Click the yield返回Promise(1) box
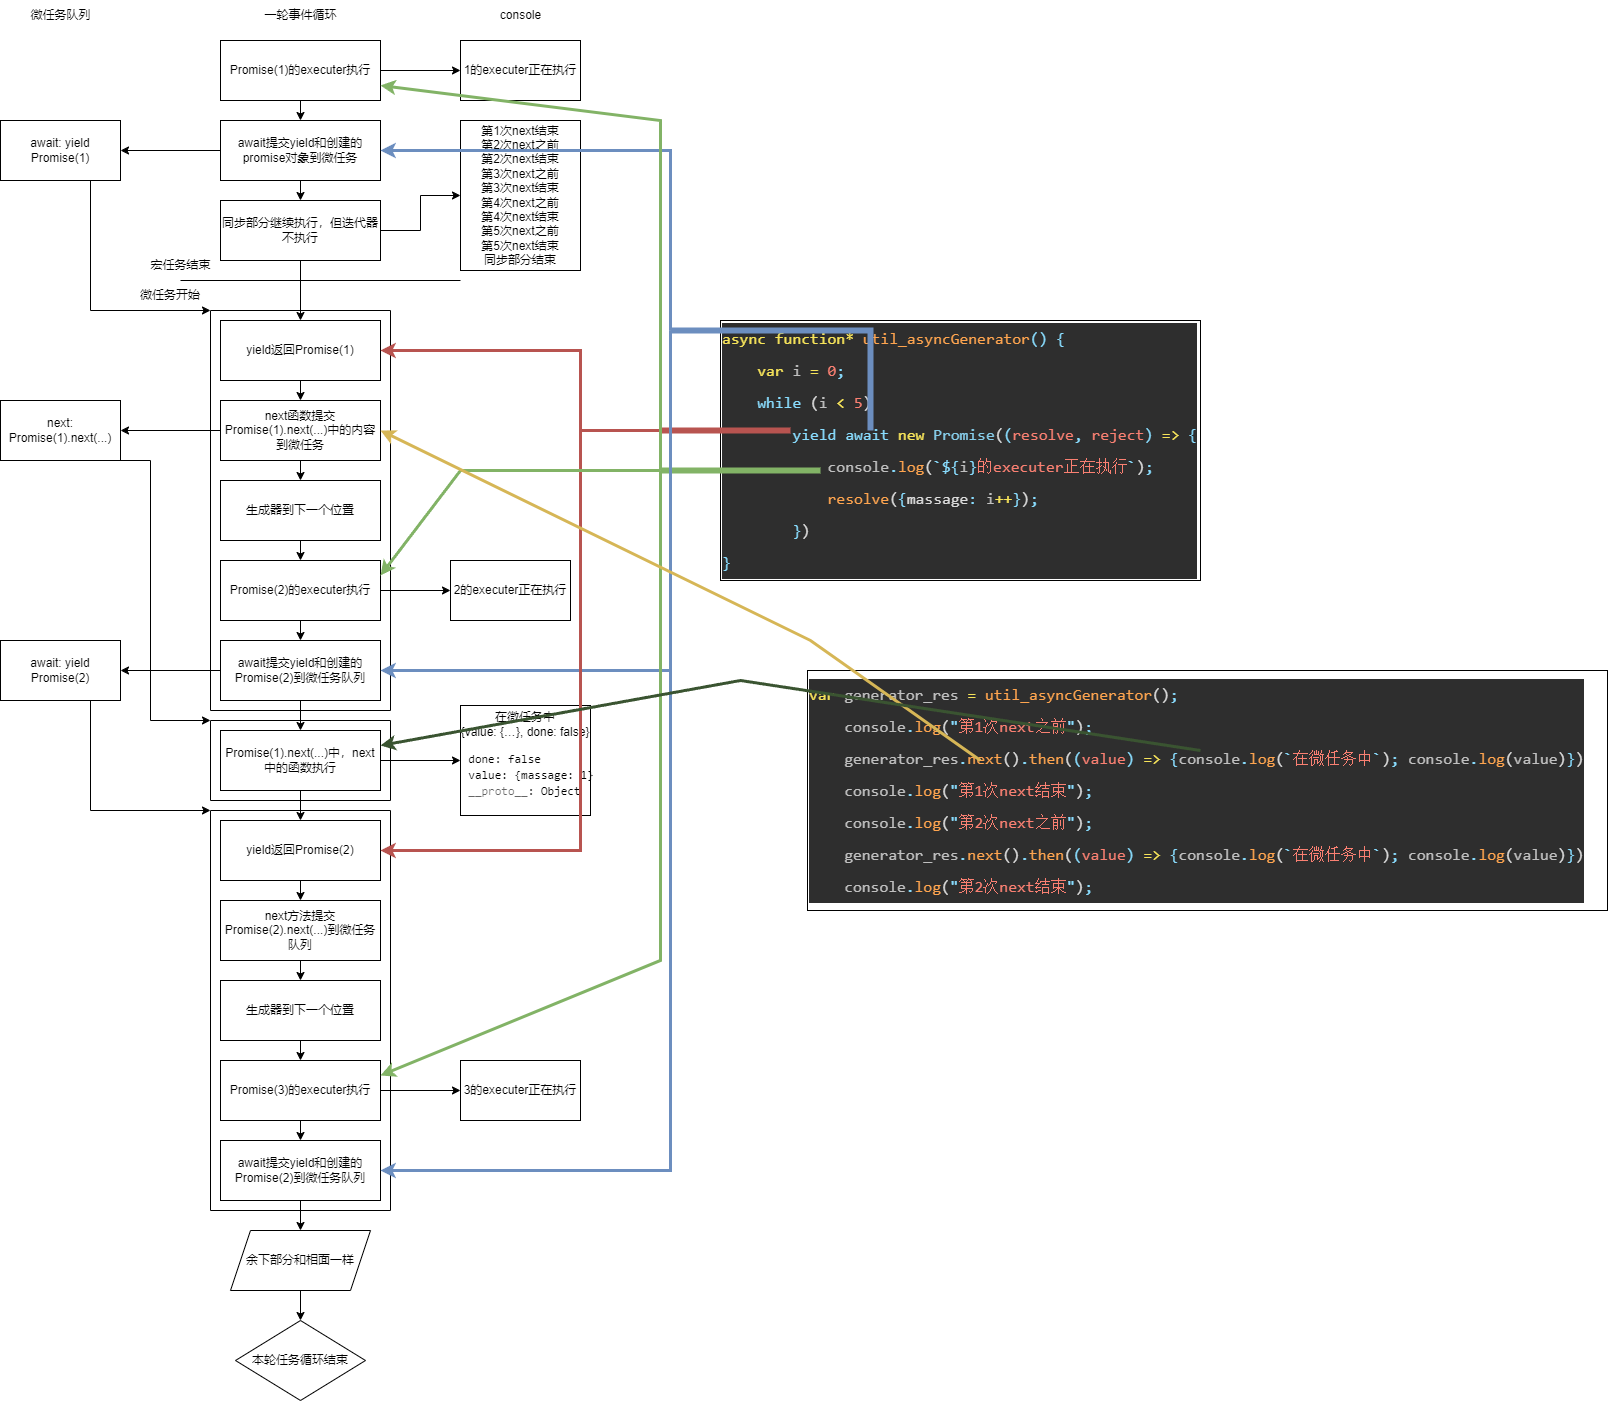Viewport: 1608px width, 1401px height. pyautogui.click(x=300, y=350)
